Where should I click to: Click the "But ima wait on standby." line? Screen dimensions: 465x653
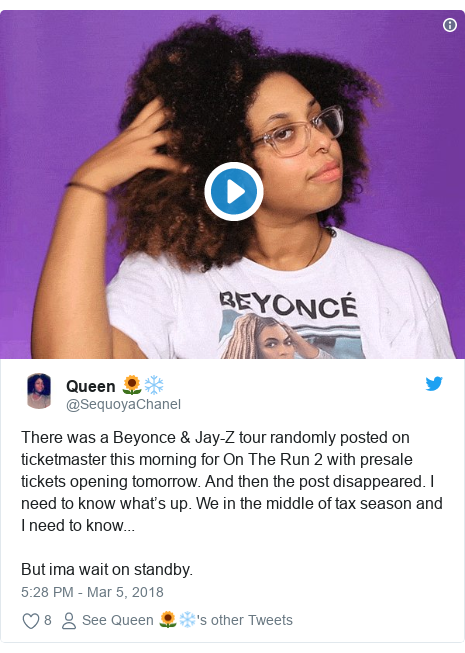click(x=107, y=569)
